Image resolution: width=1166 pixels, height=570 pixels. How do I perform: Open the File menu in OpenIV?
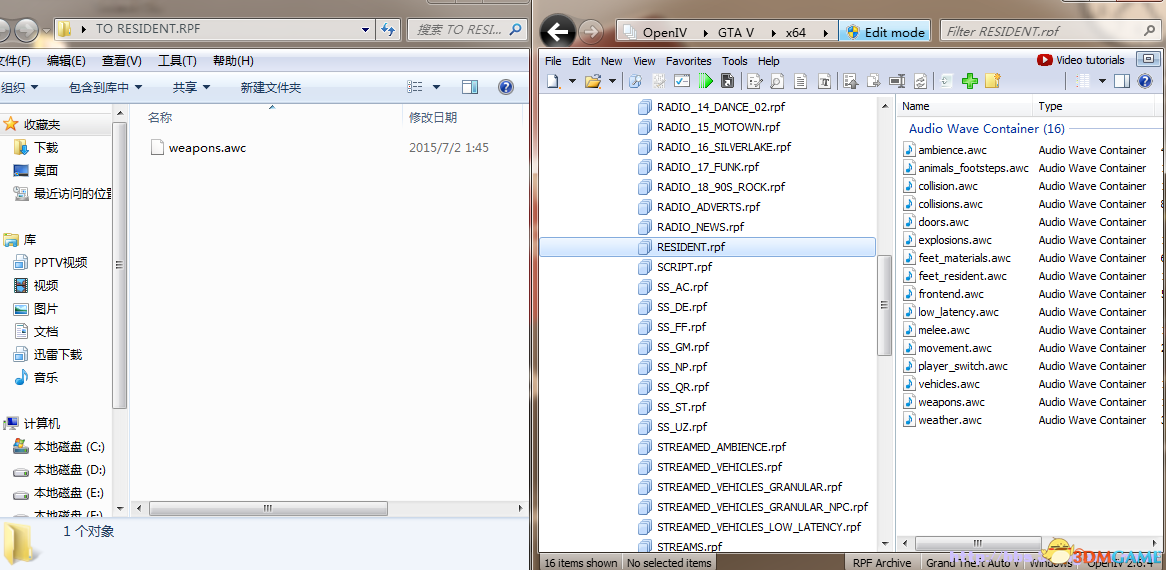click(x=553, y=61)
